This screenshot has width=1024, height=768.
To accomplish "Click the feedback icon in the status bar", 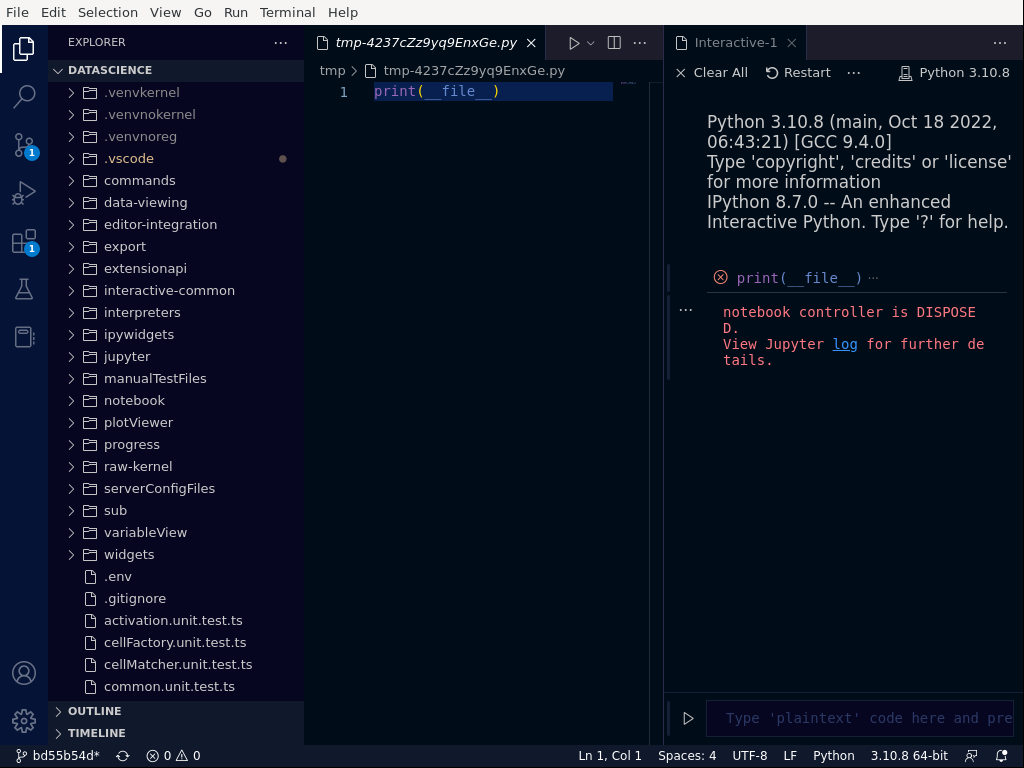I will tap(971, 756).
